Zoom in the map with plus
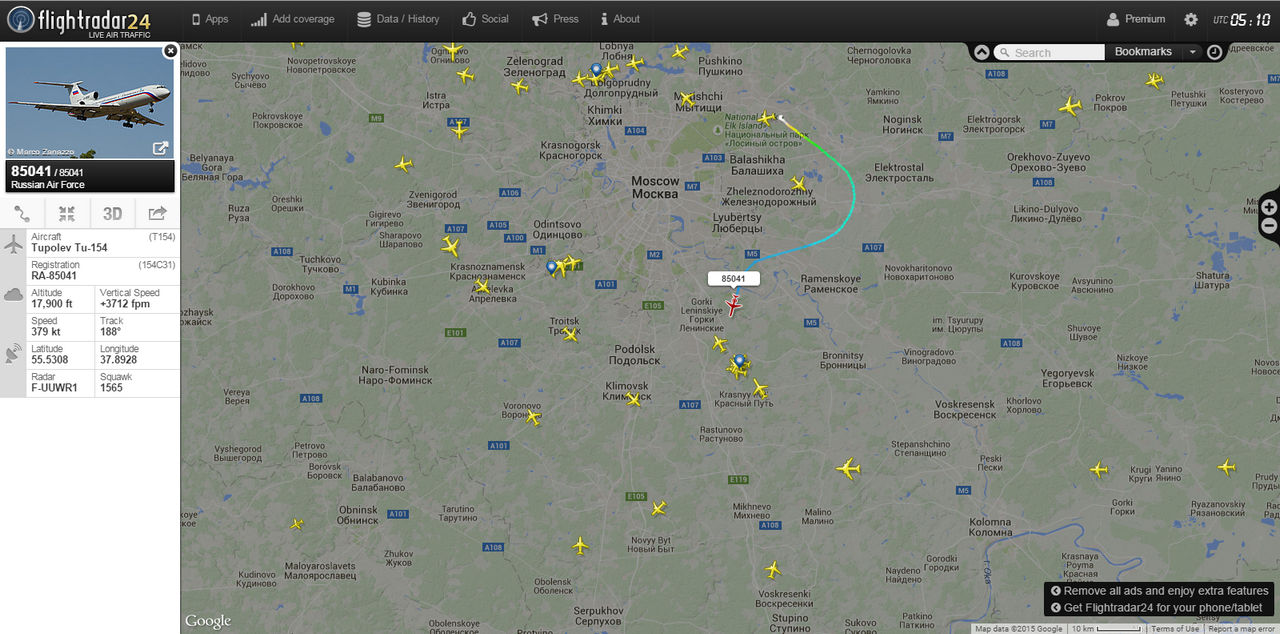The width and height of the screenshot is (1280, 634). 1269,207
